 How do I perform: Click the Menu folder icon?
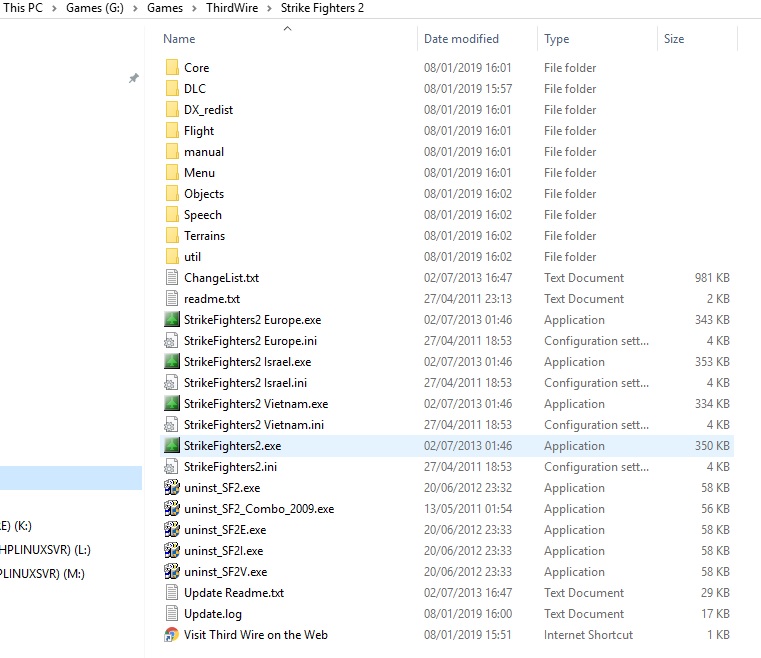point(172,173)
